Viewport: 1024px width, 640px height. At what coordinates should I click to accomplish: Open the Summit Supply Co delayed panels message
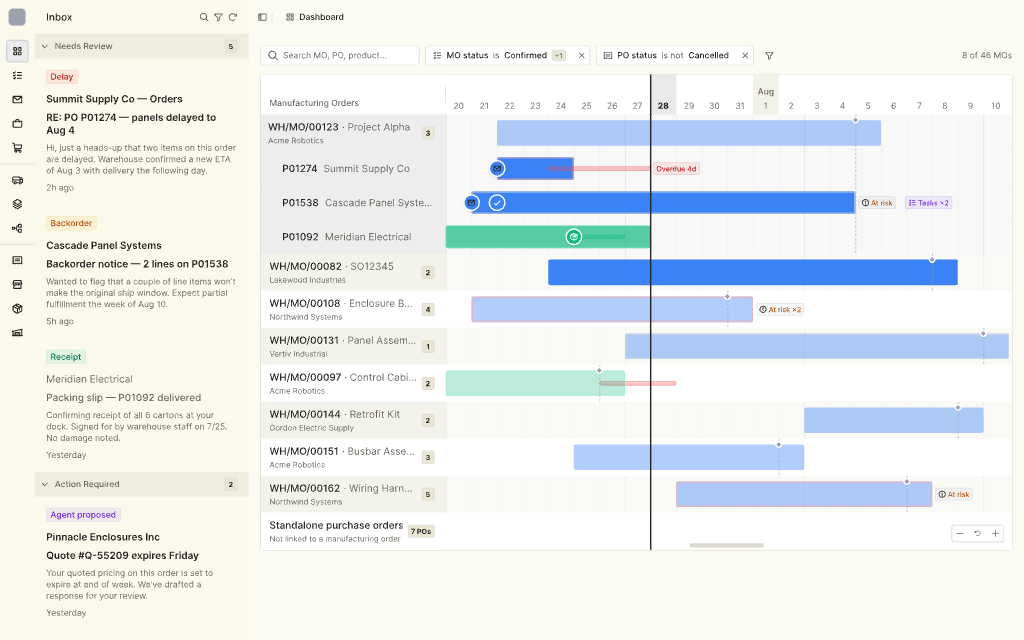142,132
